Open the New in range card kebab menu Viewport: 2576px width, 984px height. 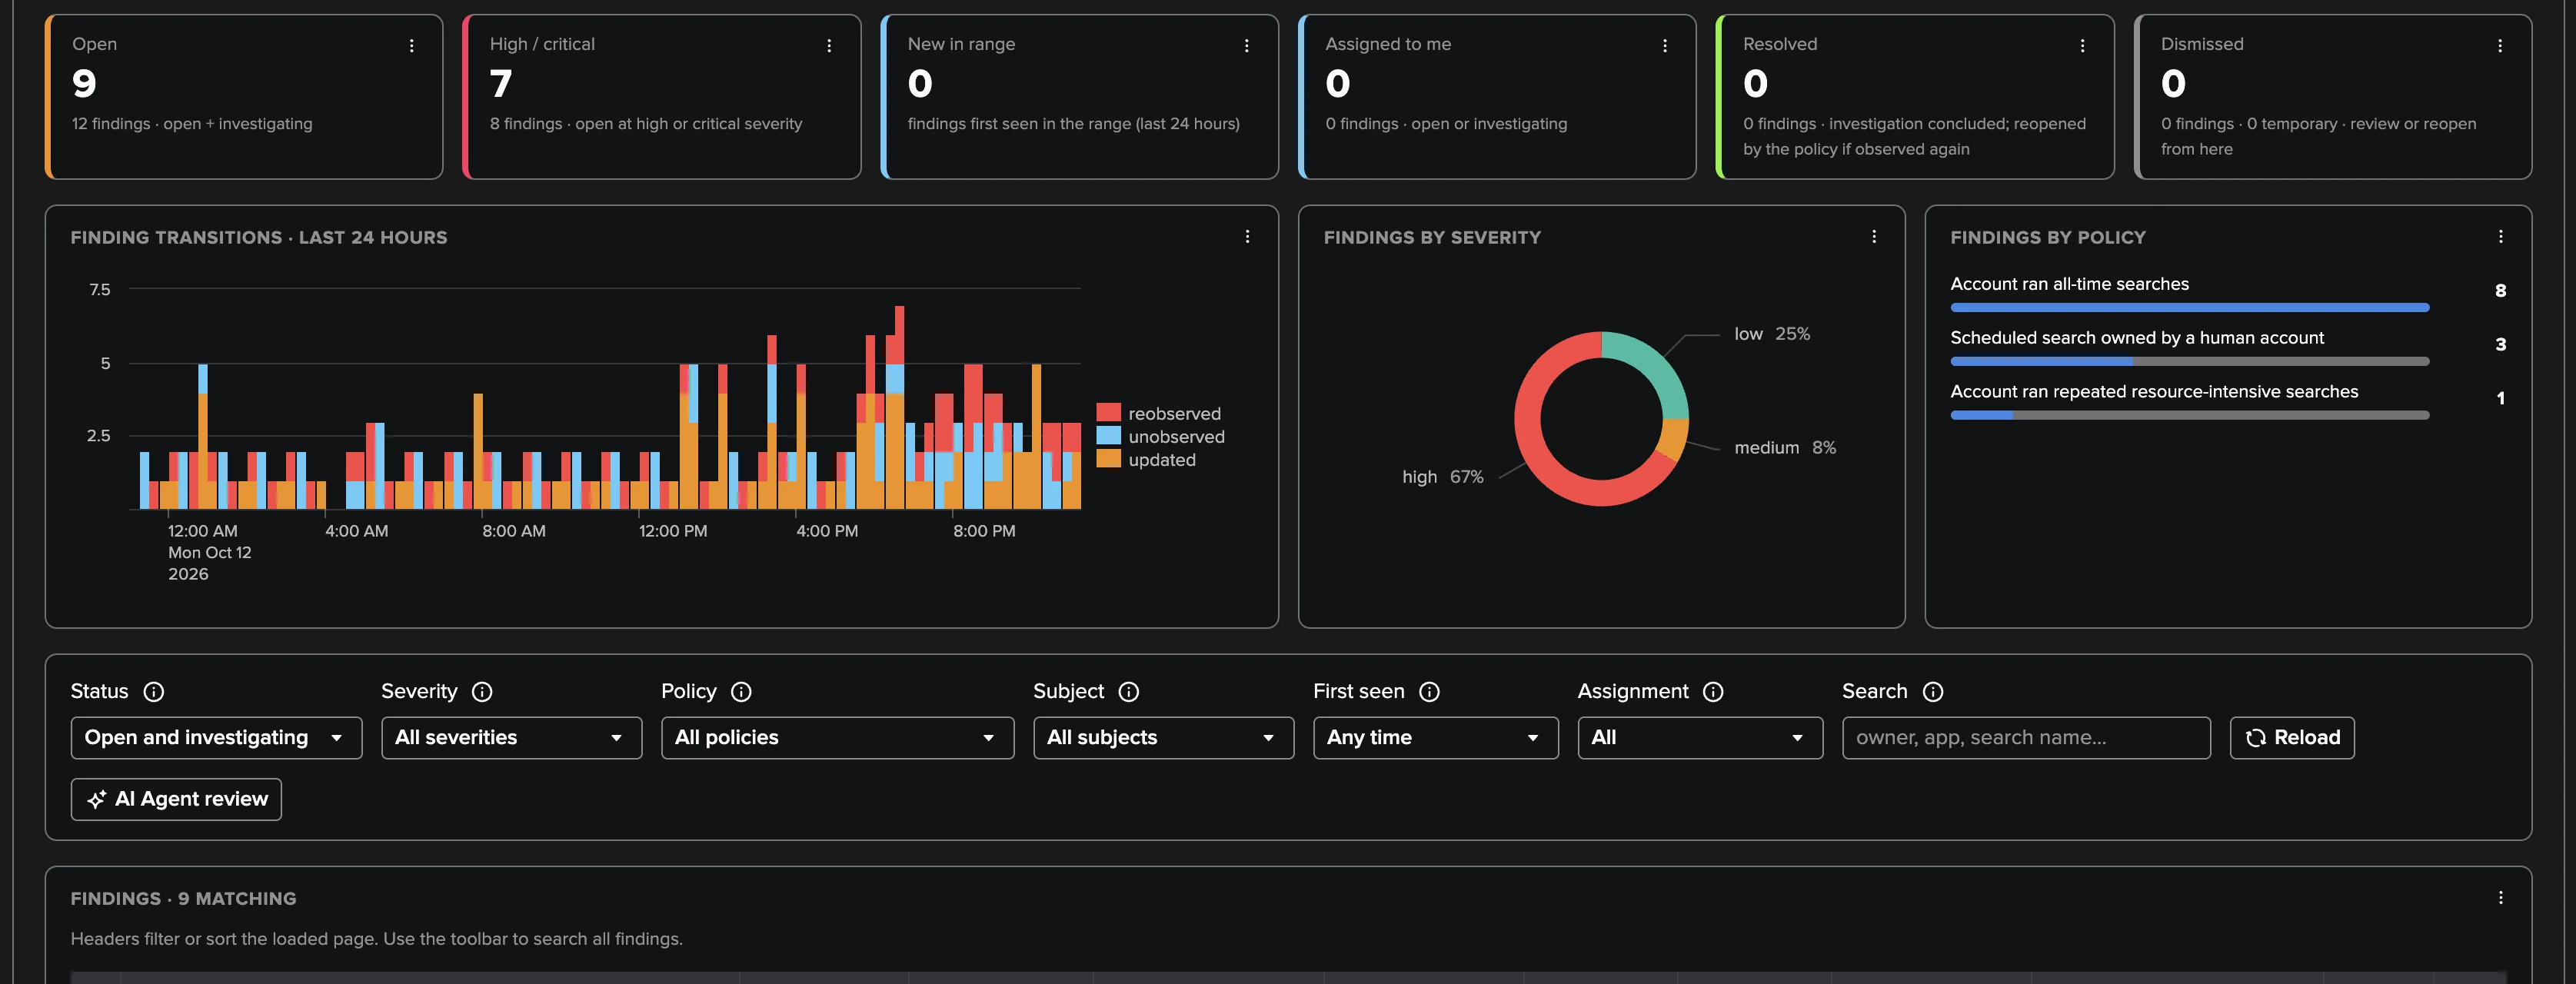click(x=1246, y=46)
